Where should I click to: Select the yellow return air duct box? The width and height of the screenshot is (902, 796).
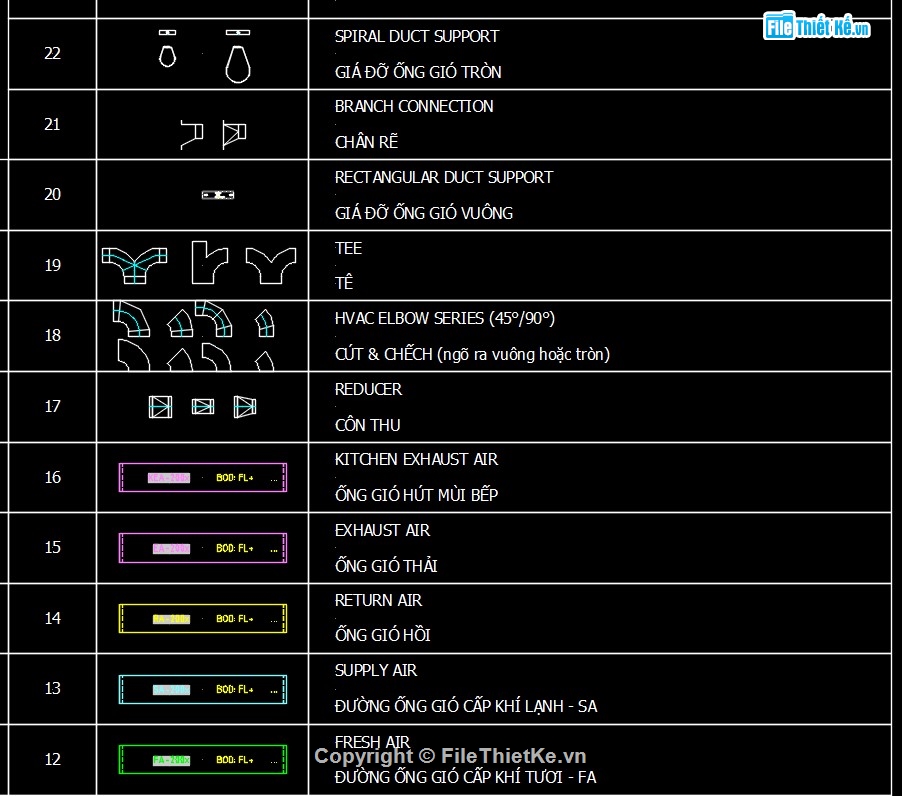203,619
